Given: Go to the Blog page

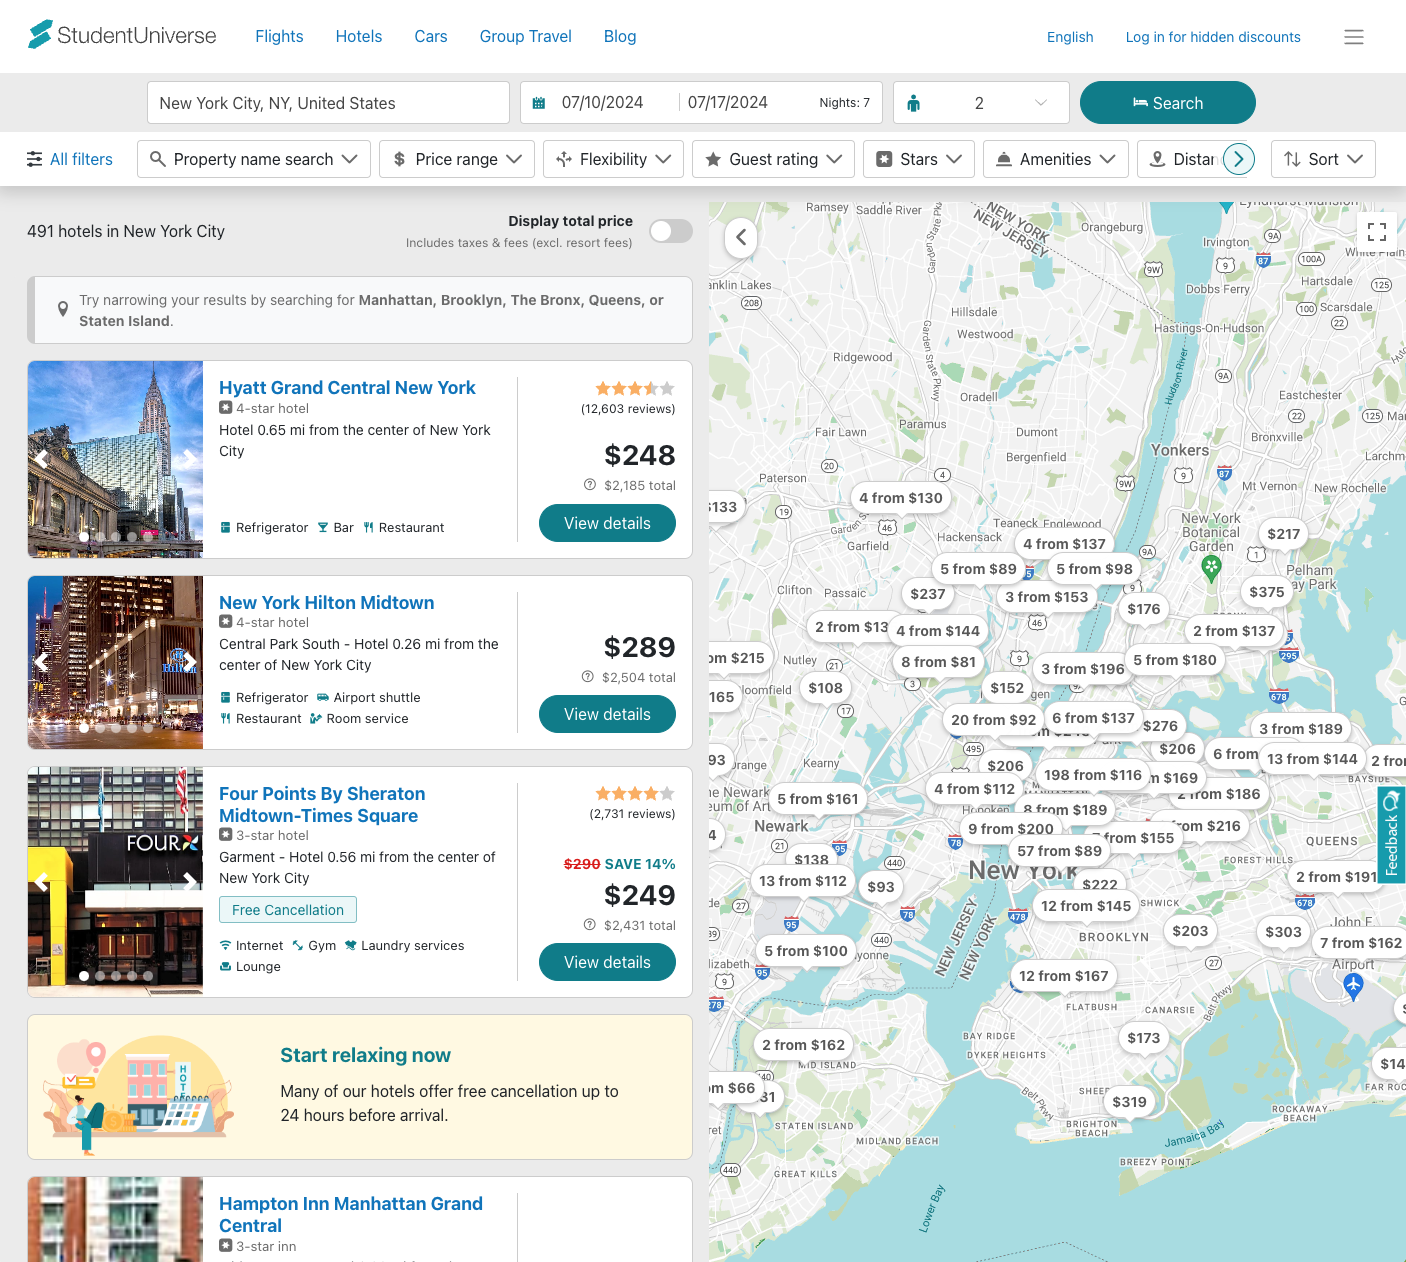Looking at the screenshot, I should pyautogui.click(x=620, y=36).
